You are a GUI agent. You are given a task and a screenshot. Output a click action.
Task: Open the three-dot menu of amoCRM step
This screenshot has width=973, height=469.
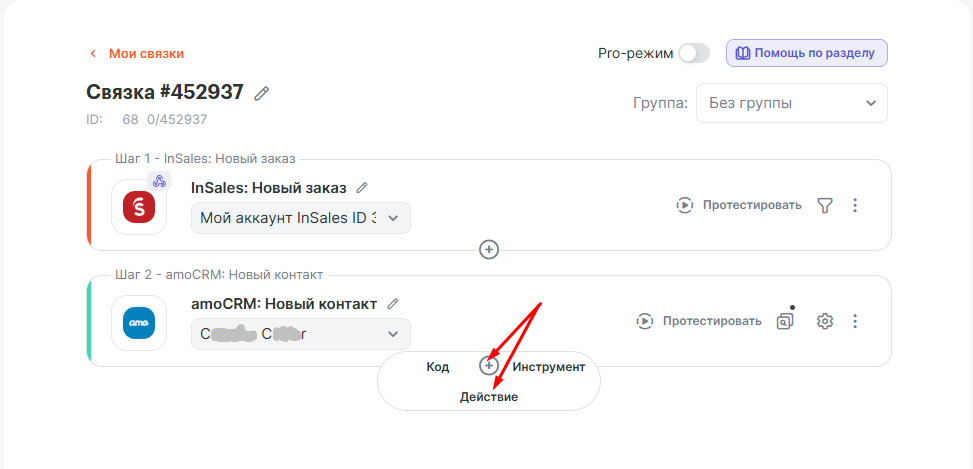point(855,321)
